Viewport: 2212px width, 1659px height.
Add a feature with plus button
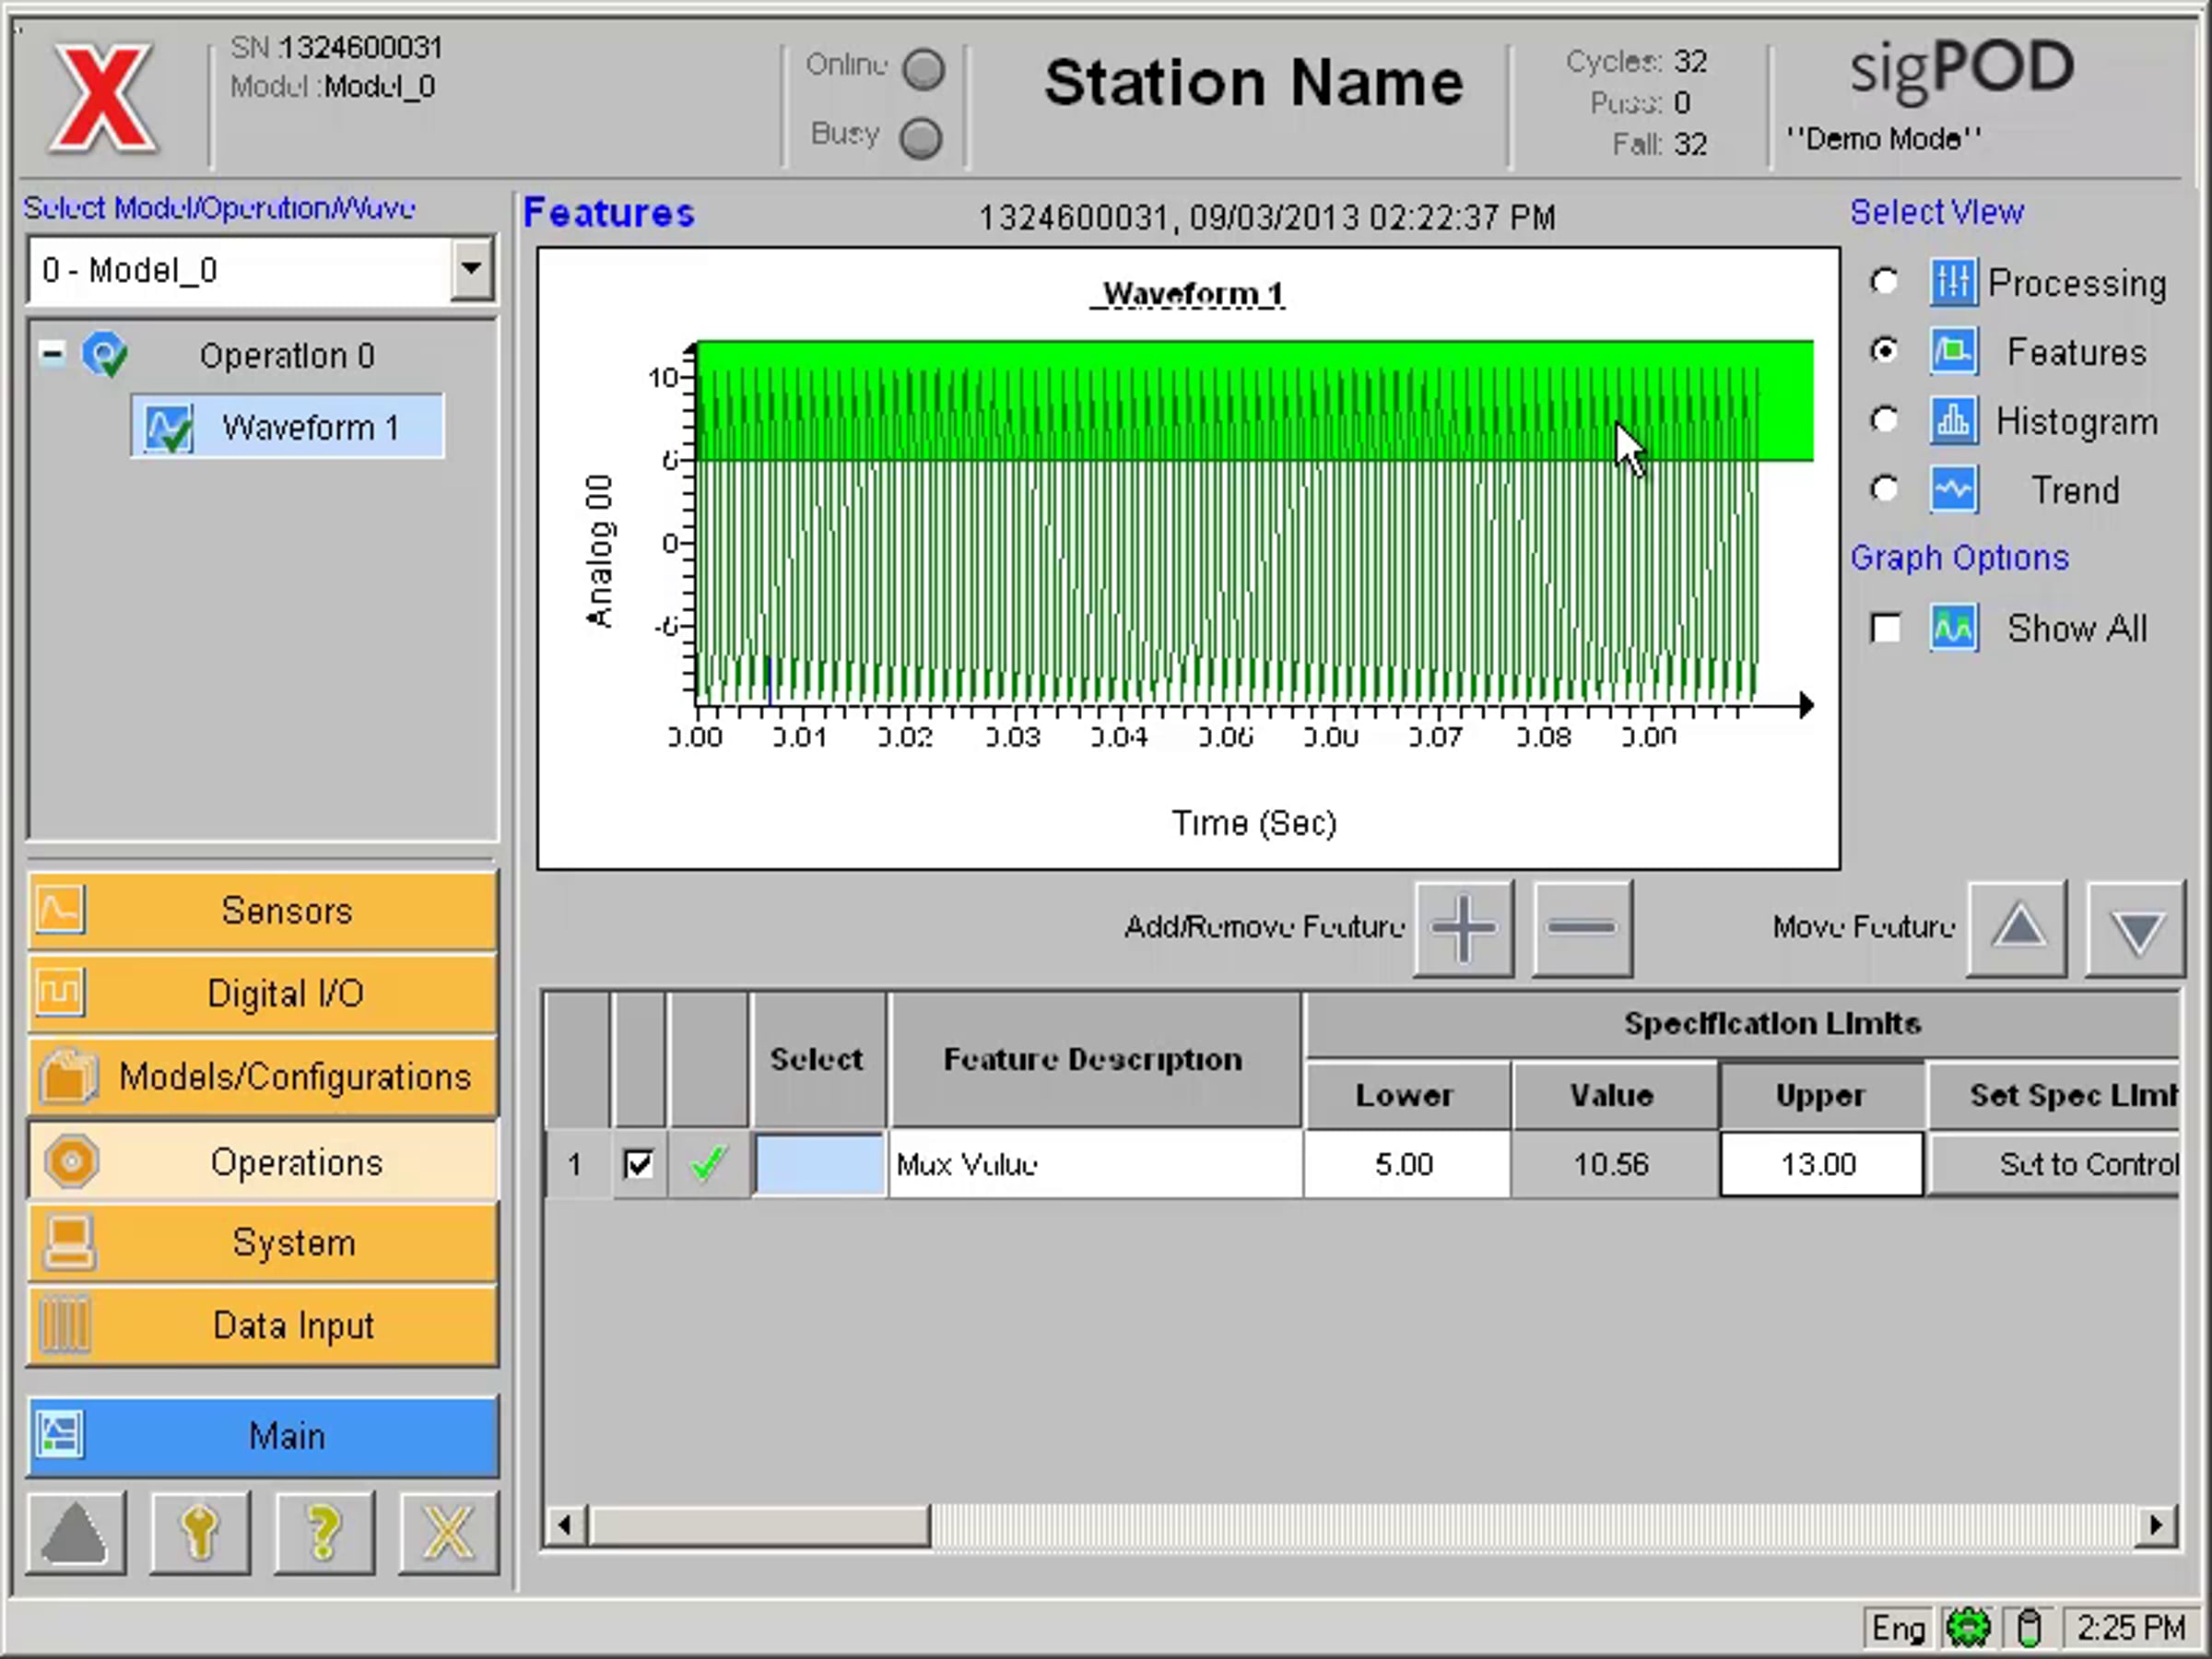click(1464, 929)
